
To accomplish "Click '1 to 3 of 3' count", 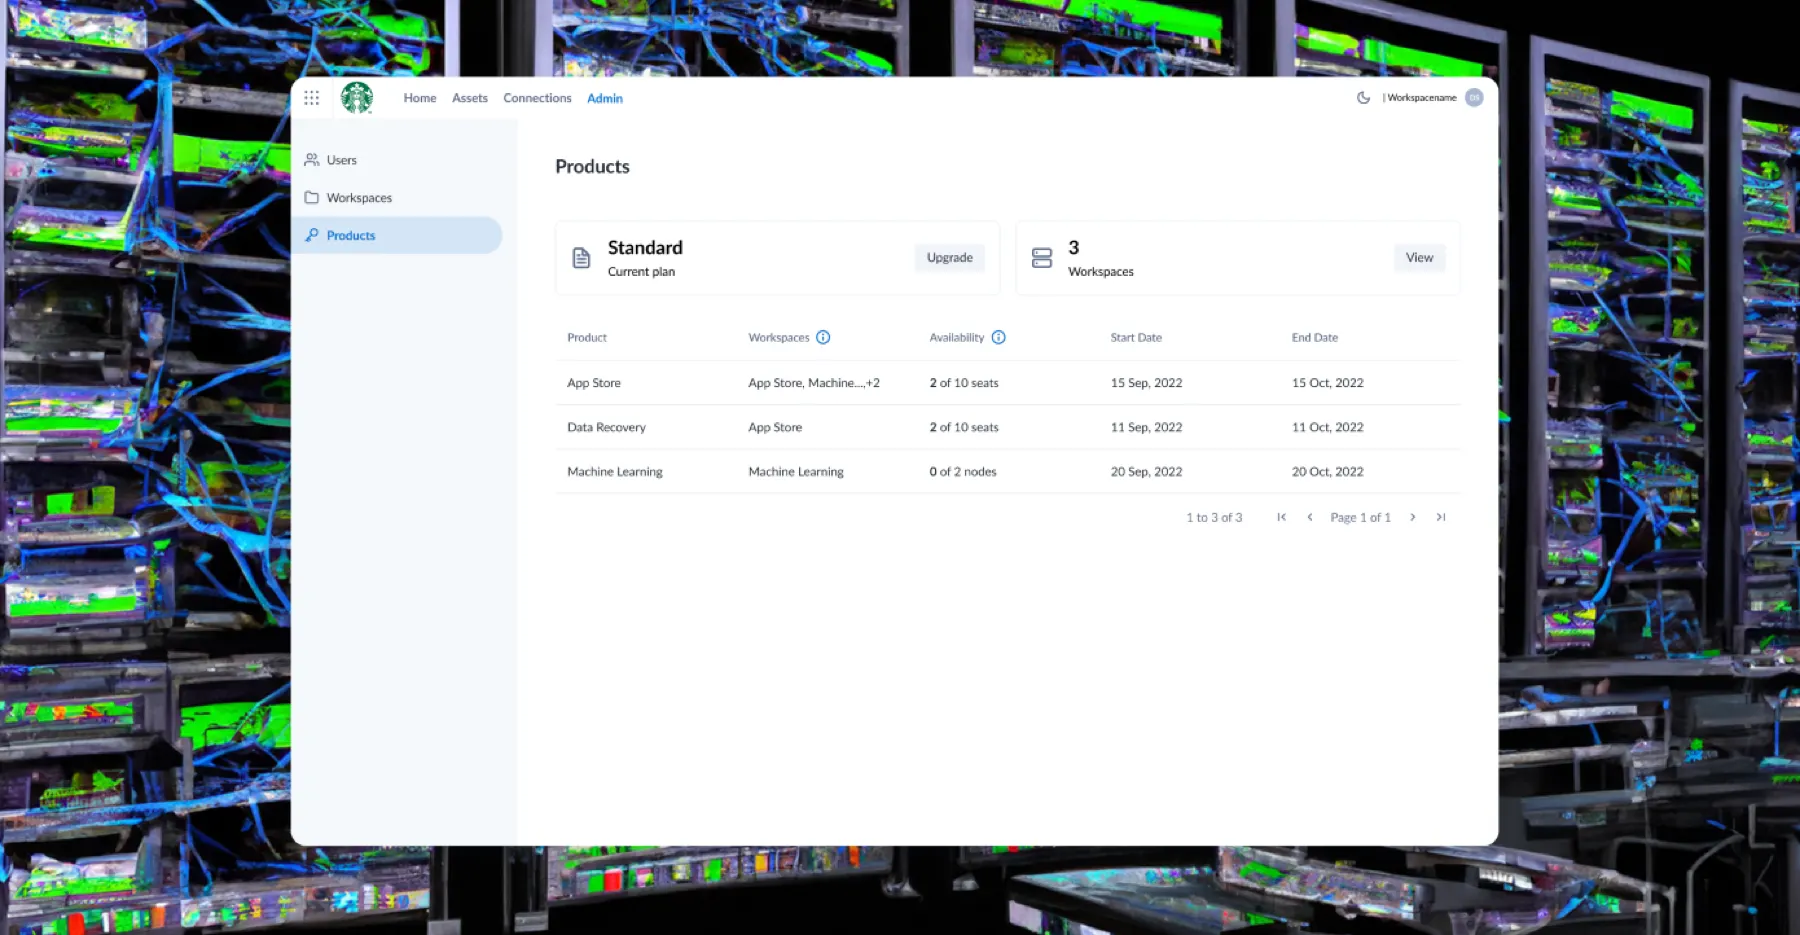I will pyautogui.click(x=1214, y=518).
